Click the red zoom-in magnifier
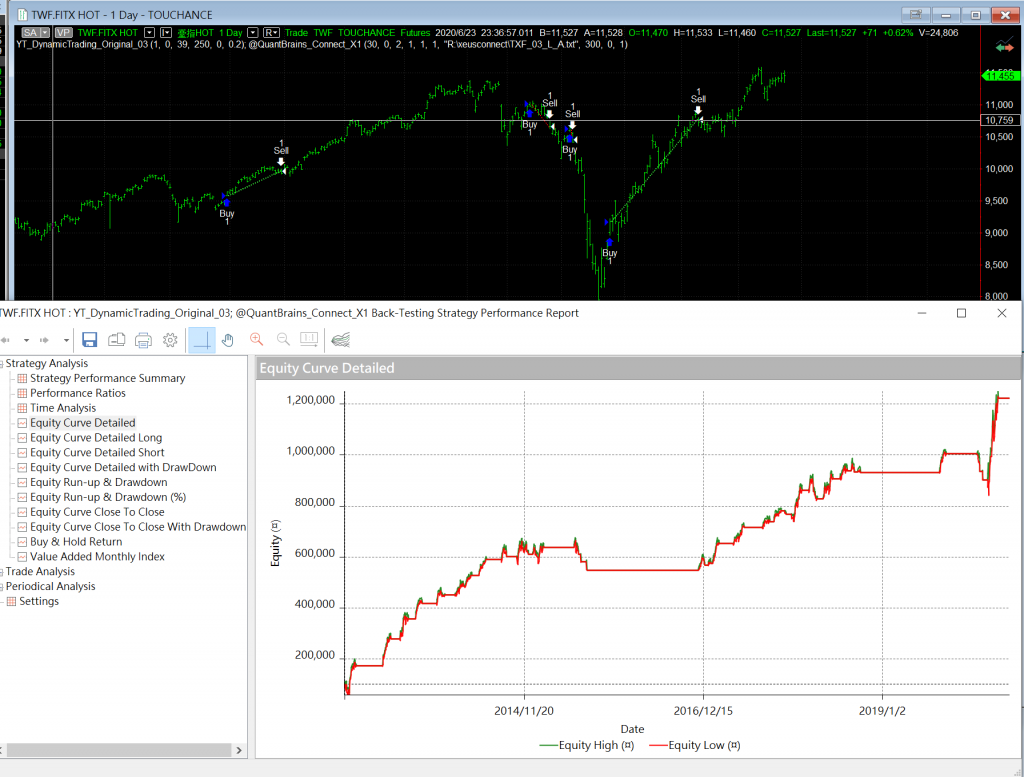This screenshot has width=1024, height=777. click(256, 340)
